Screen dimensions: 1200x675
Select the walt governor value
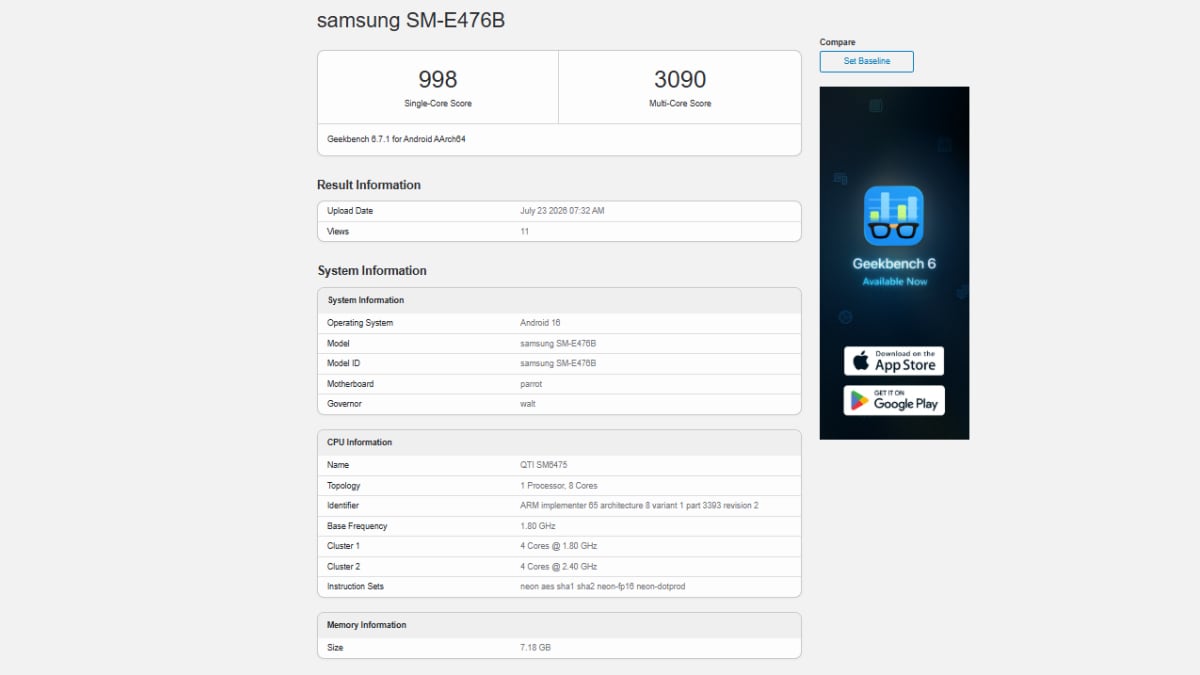coord(528,404)
